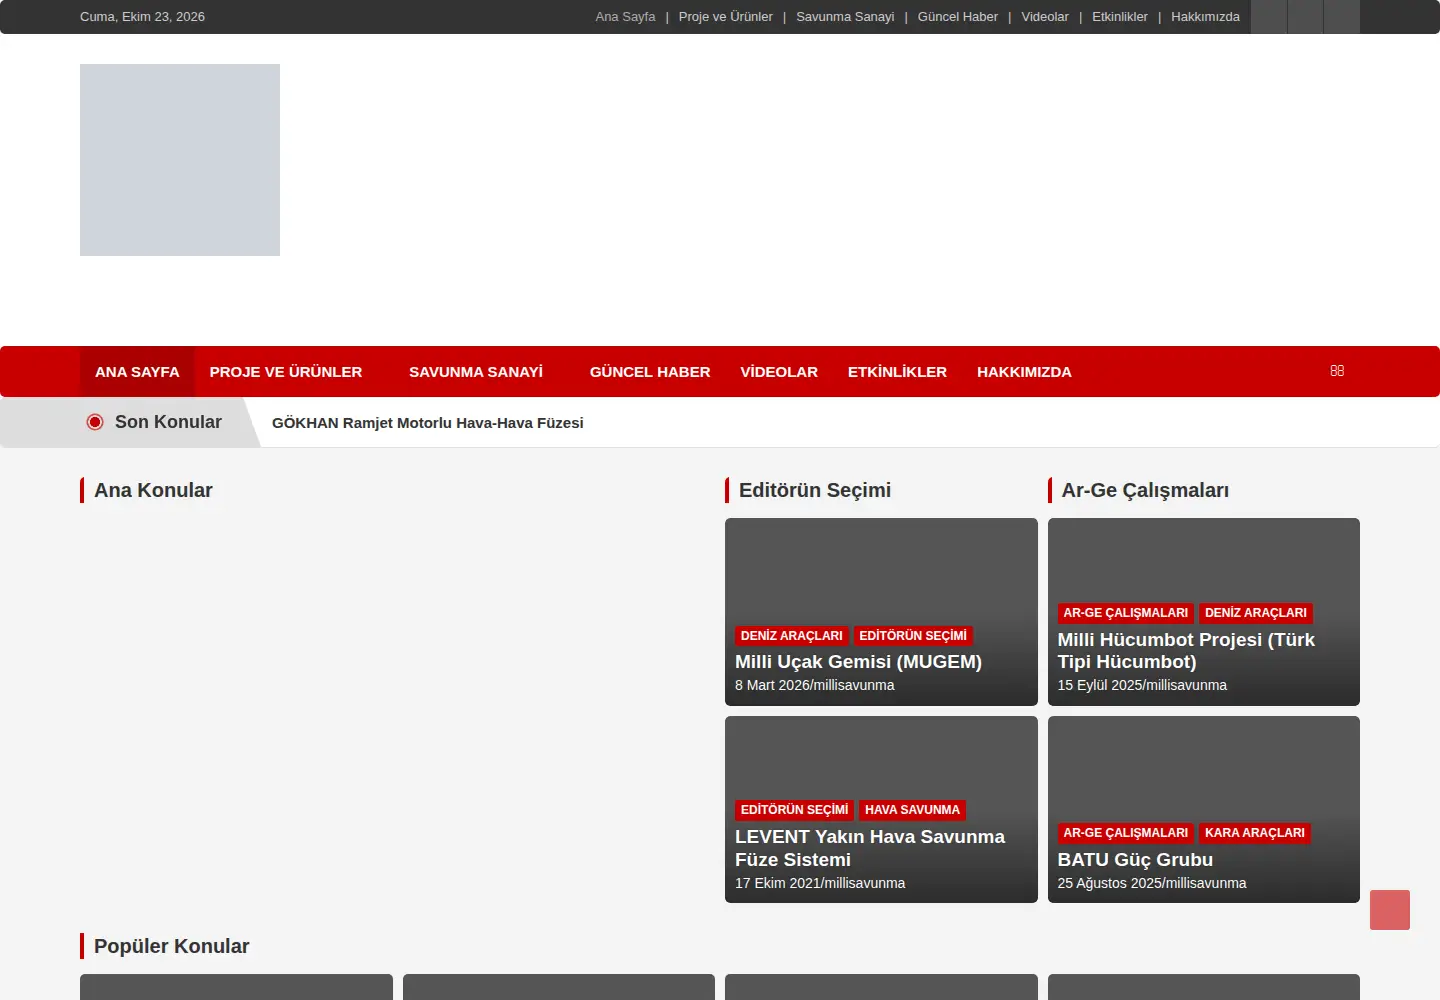Open the LEVENT card thumbnail image
Image resolution: width=1440 pixels, height=1000 pixels.
881,757
